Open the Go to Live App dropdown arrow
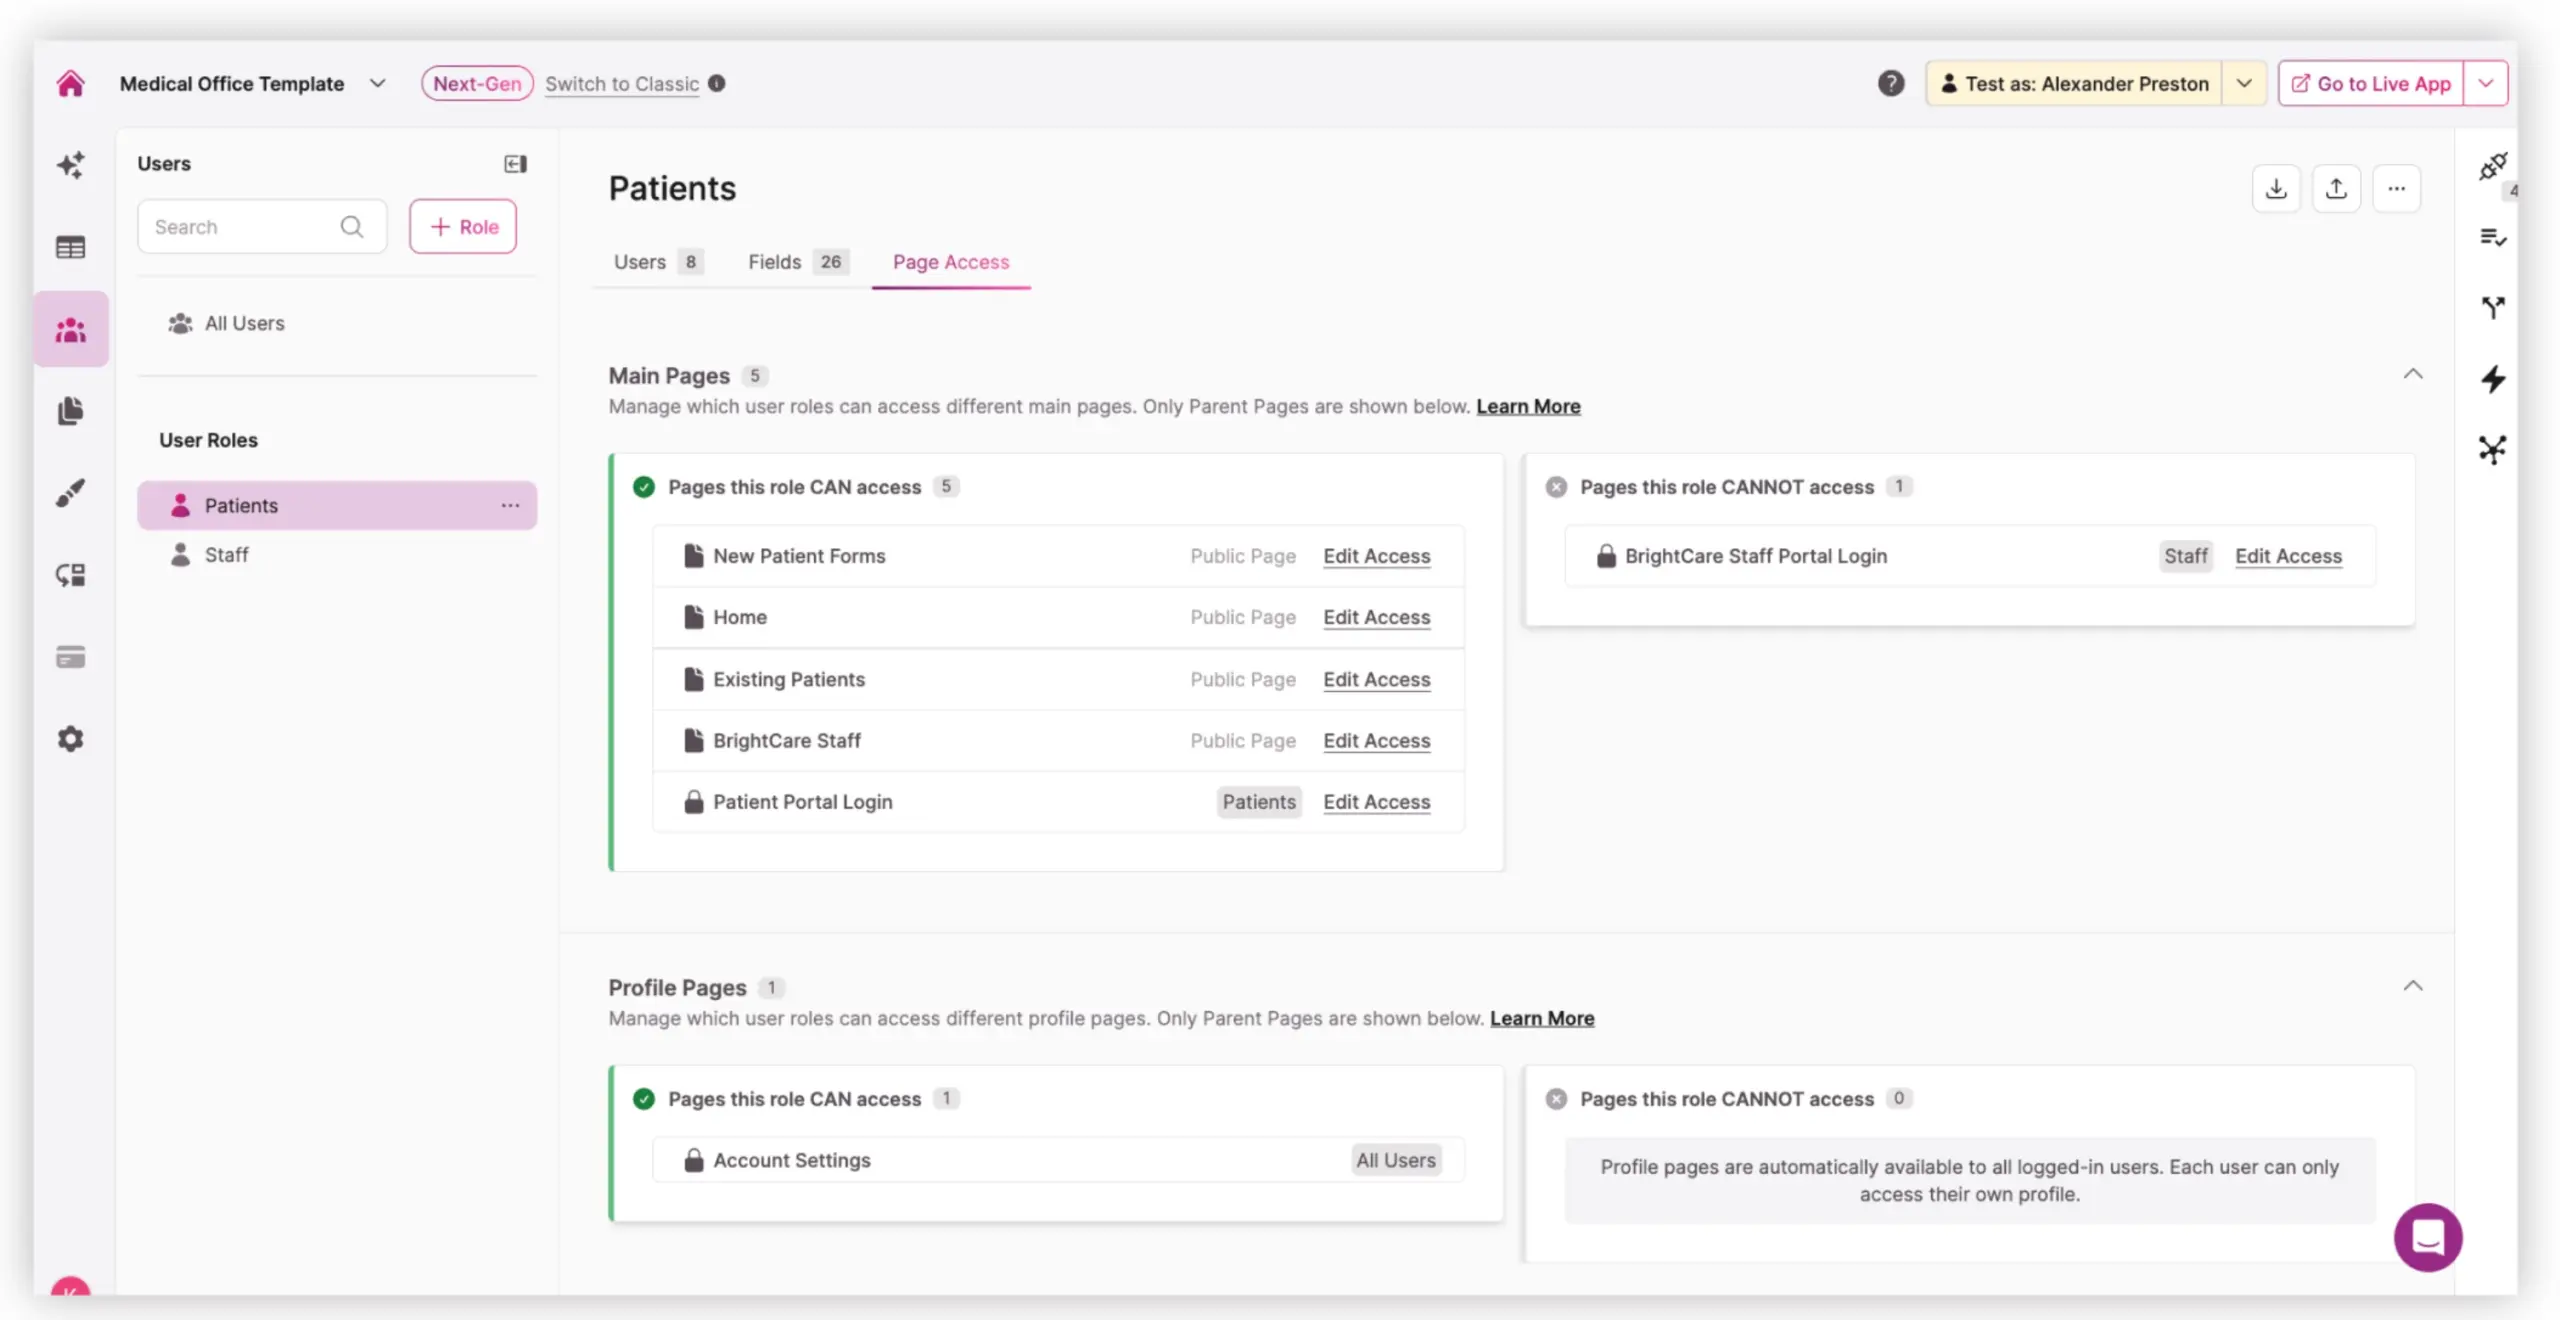The image size is (2560, 1320). tap(2485, 84)
